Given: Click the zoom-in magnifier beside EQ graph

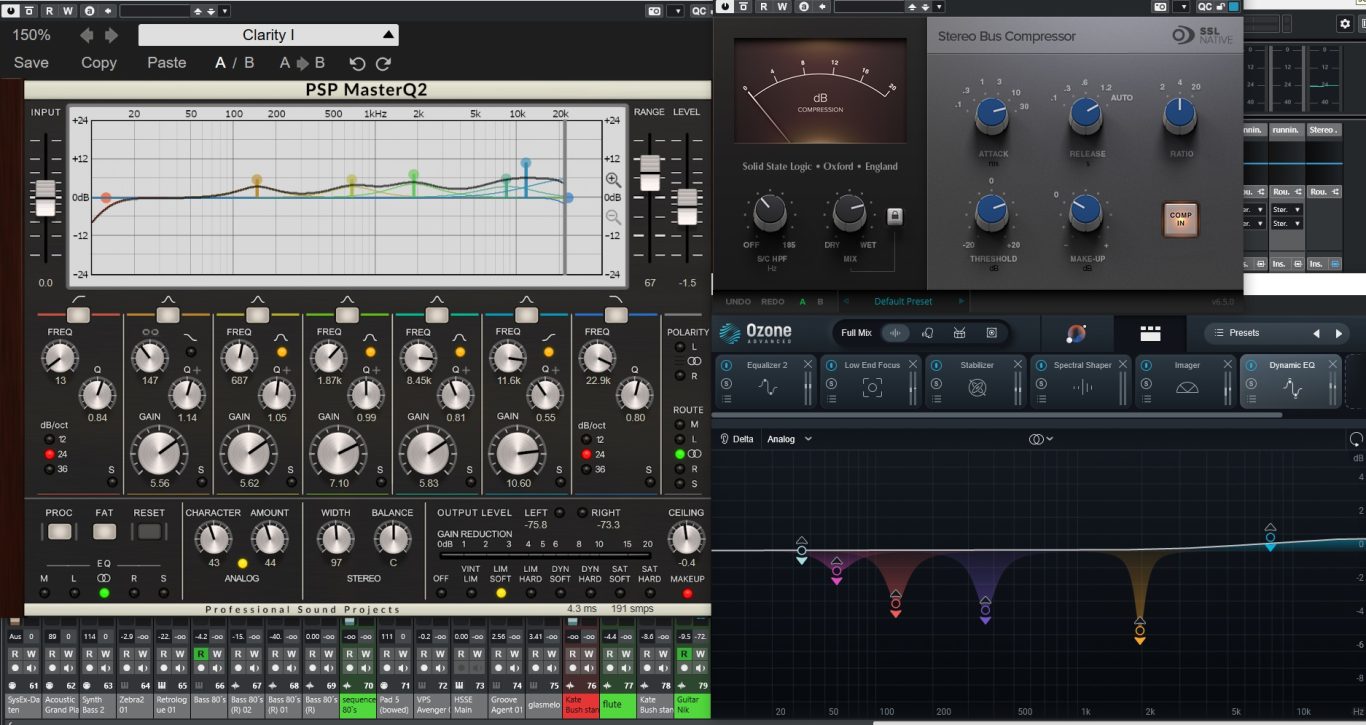Looking at the screenshot, I should [x=613, y=180].
